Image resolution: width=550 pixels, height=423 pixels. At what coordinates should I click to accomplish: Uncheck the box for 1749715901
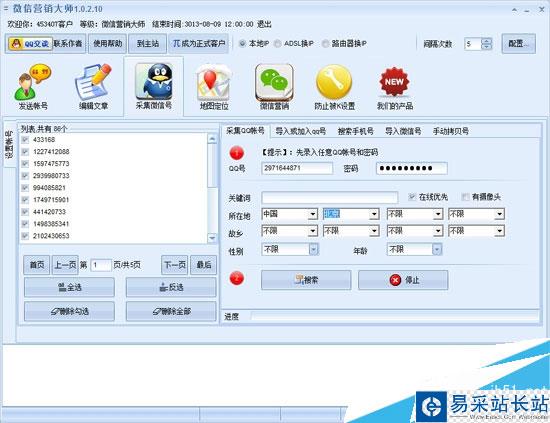click(x=25, y=200)
